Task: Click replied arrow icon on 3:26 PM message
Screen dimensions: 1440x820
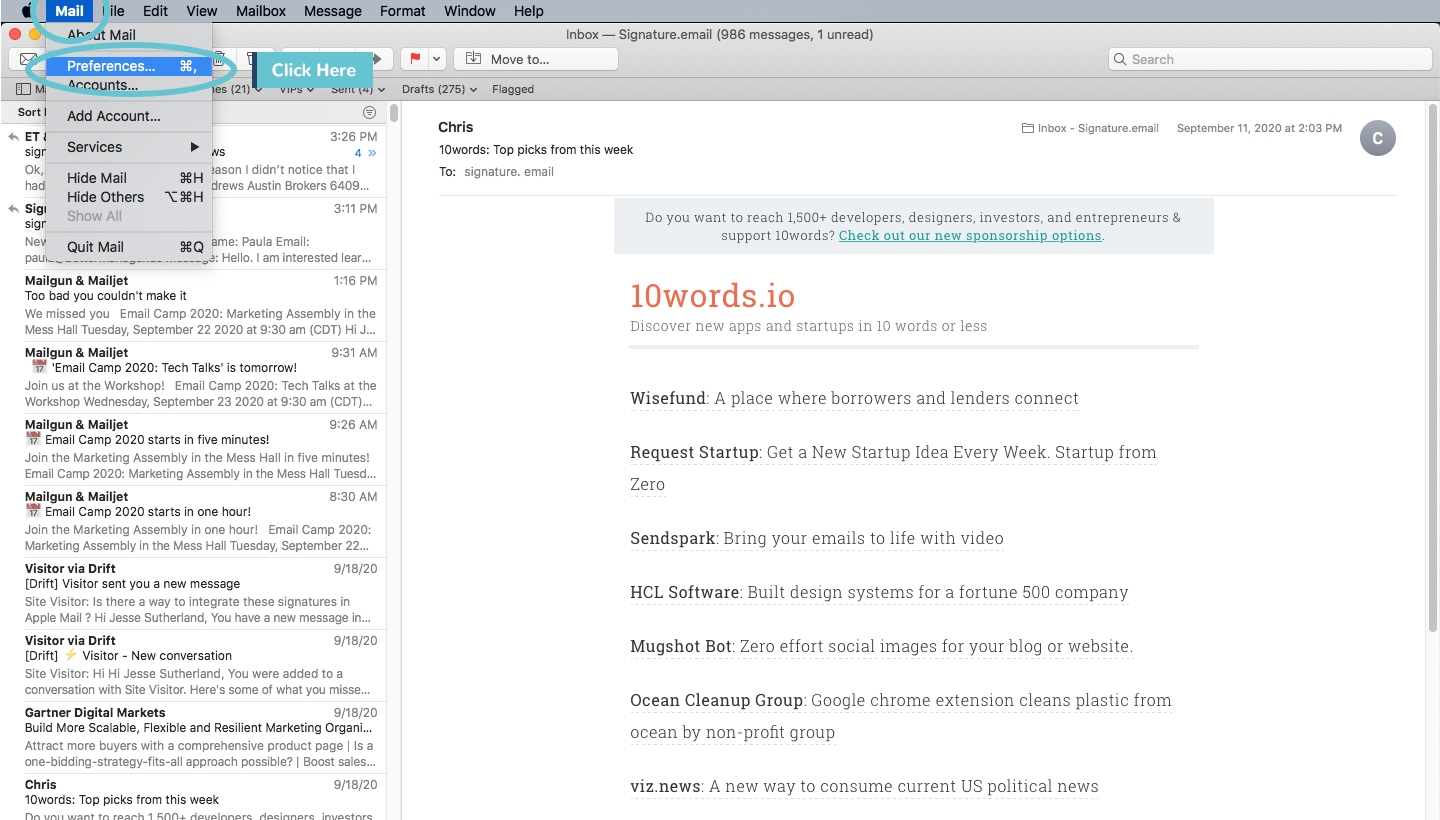Action: click(x=13, y=137)
